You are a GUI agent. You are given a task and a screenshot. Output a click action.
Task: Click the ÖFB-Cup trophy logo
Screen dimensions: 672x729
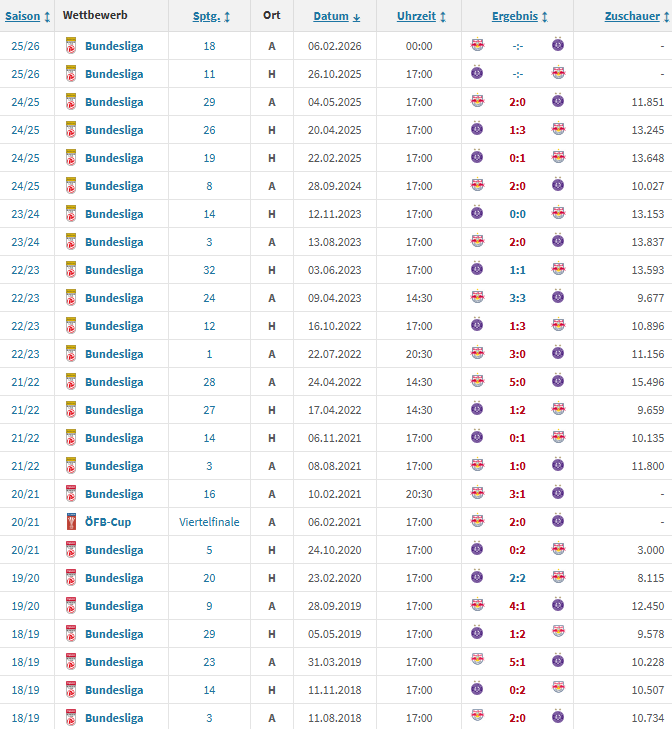tap(70, 522)
